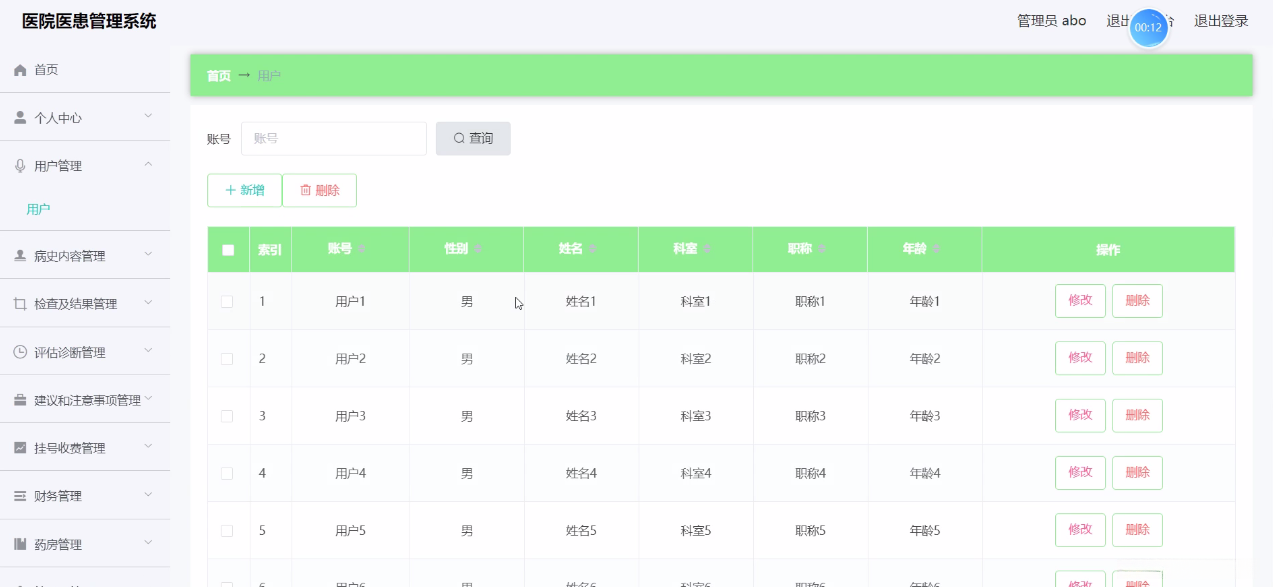Expand the 财务管理 menu chevron
This screenshot has width=1273, height=587.
point(148,495)
